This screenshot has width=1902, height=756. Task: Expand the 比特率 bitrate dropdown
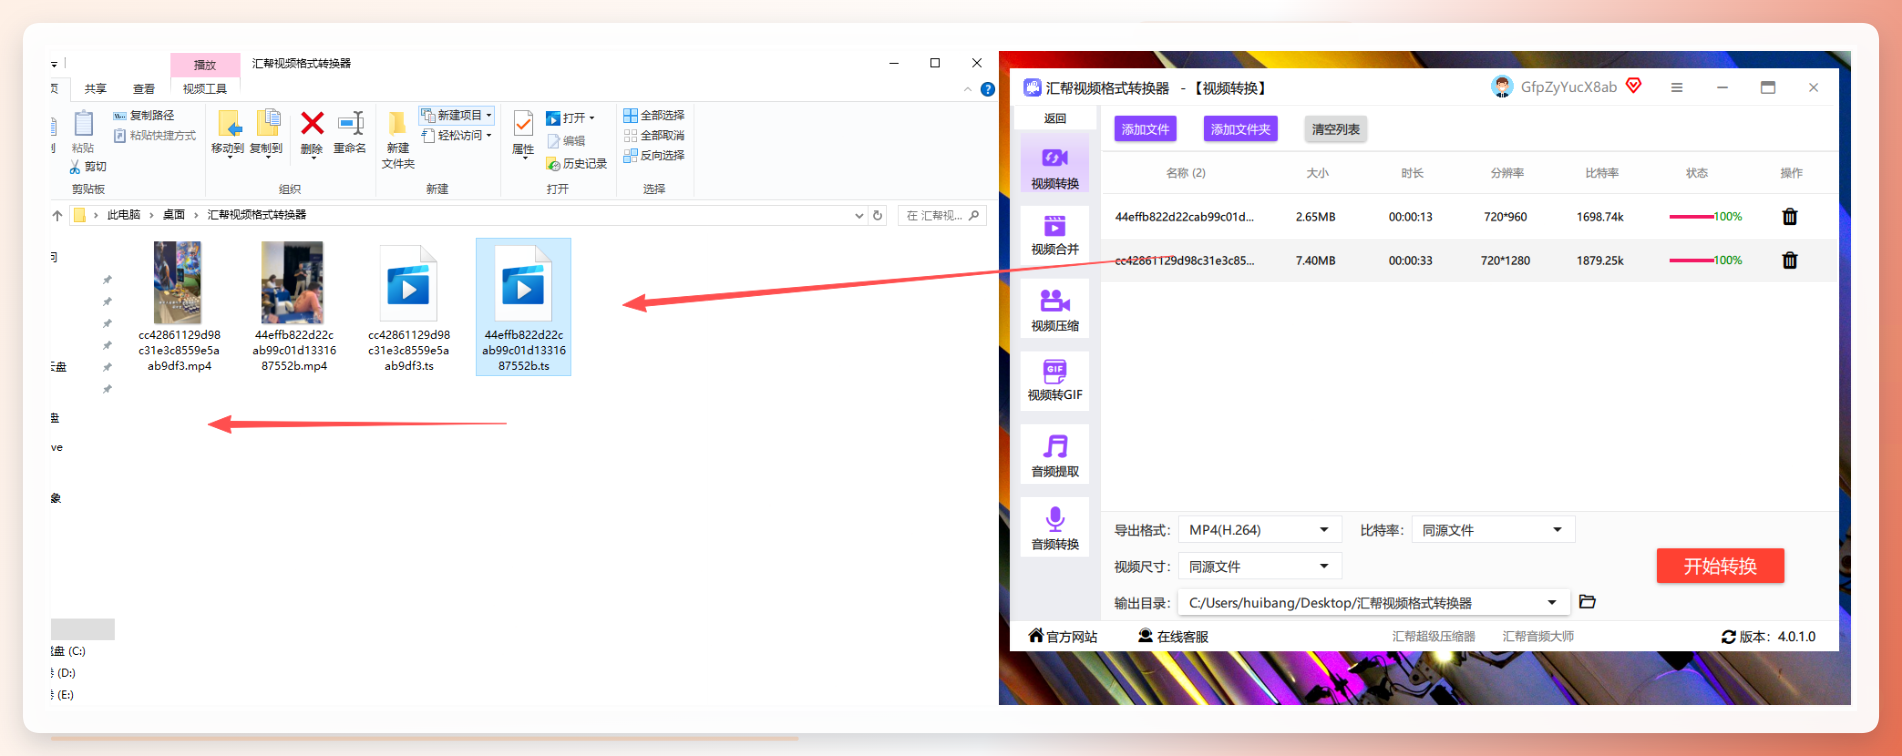coord(1493,530)
